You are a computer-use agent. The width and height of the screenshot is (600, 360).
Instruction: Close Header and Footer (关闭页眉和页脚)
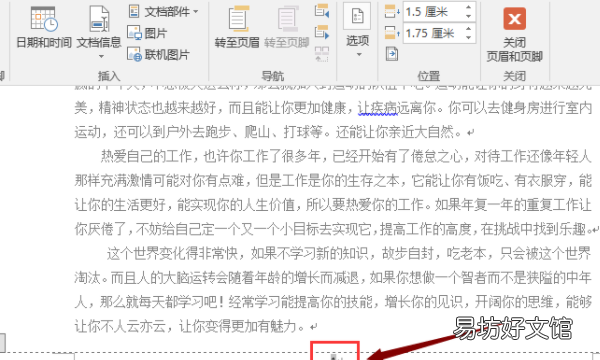click(x=514, y=34)
